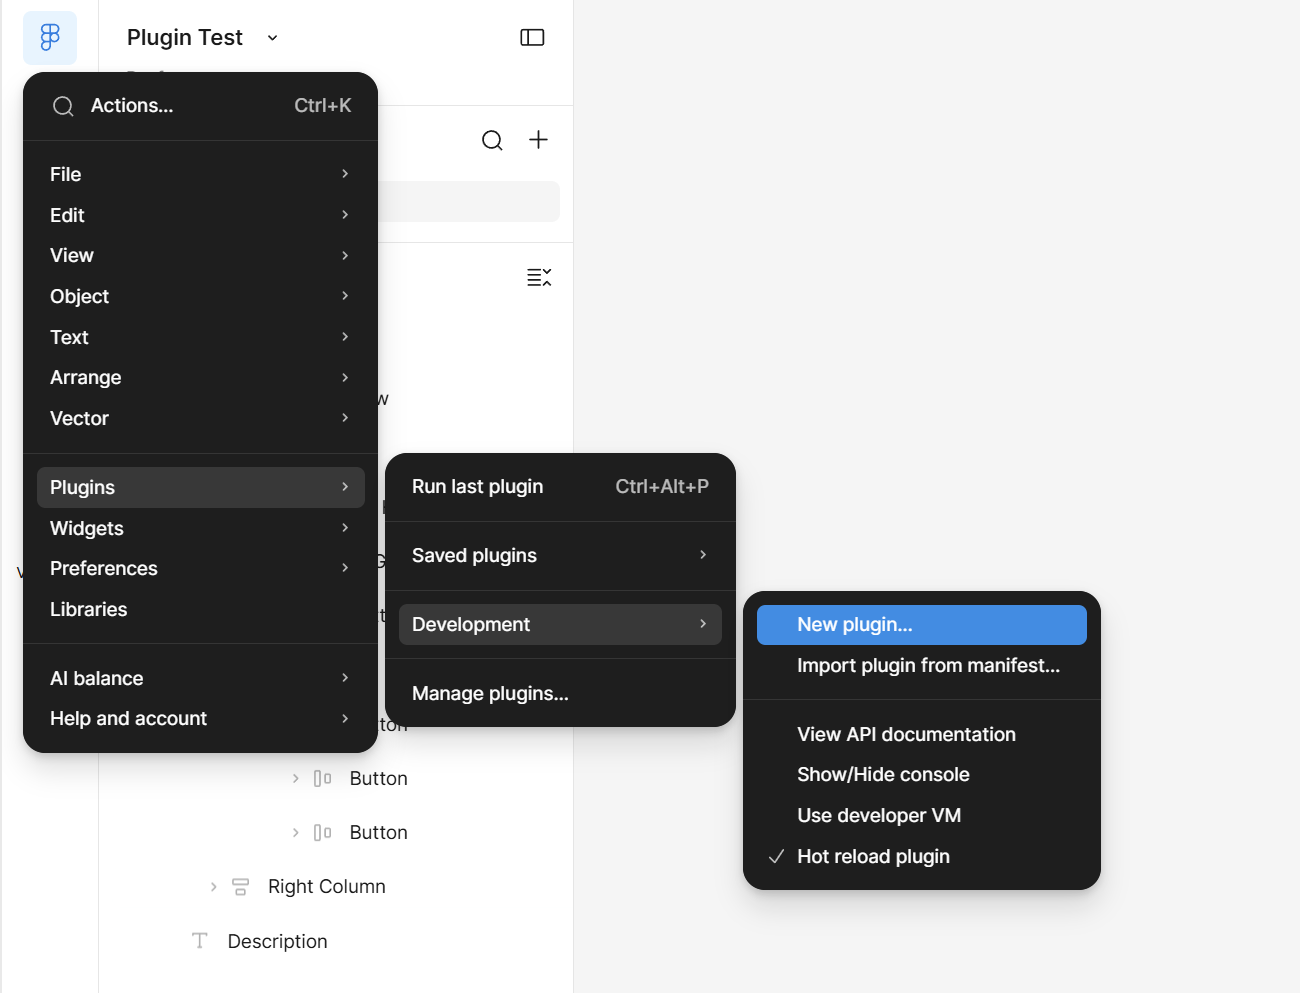Screen dimensions: 1300x993
Task: Click the search magnifier icon in pages panel
Action: click(x=492, y=140)
